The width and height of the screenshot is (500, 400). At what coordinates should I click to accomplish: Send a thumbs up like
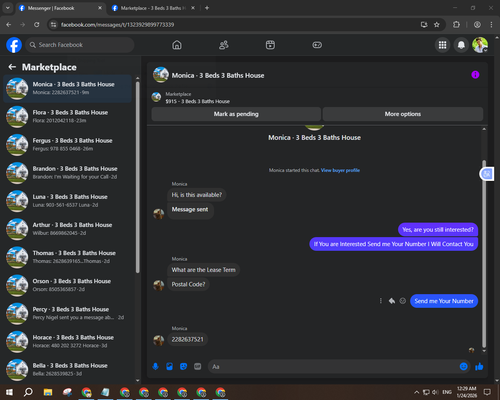tap(479, 367)
